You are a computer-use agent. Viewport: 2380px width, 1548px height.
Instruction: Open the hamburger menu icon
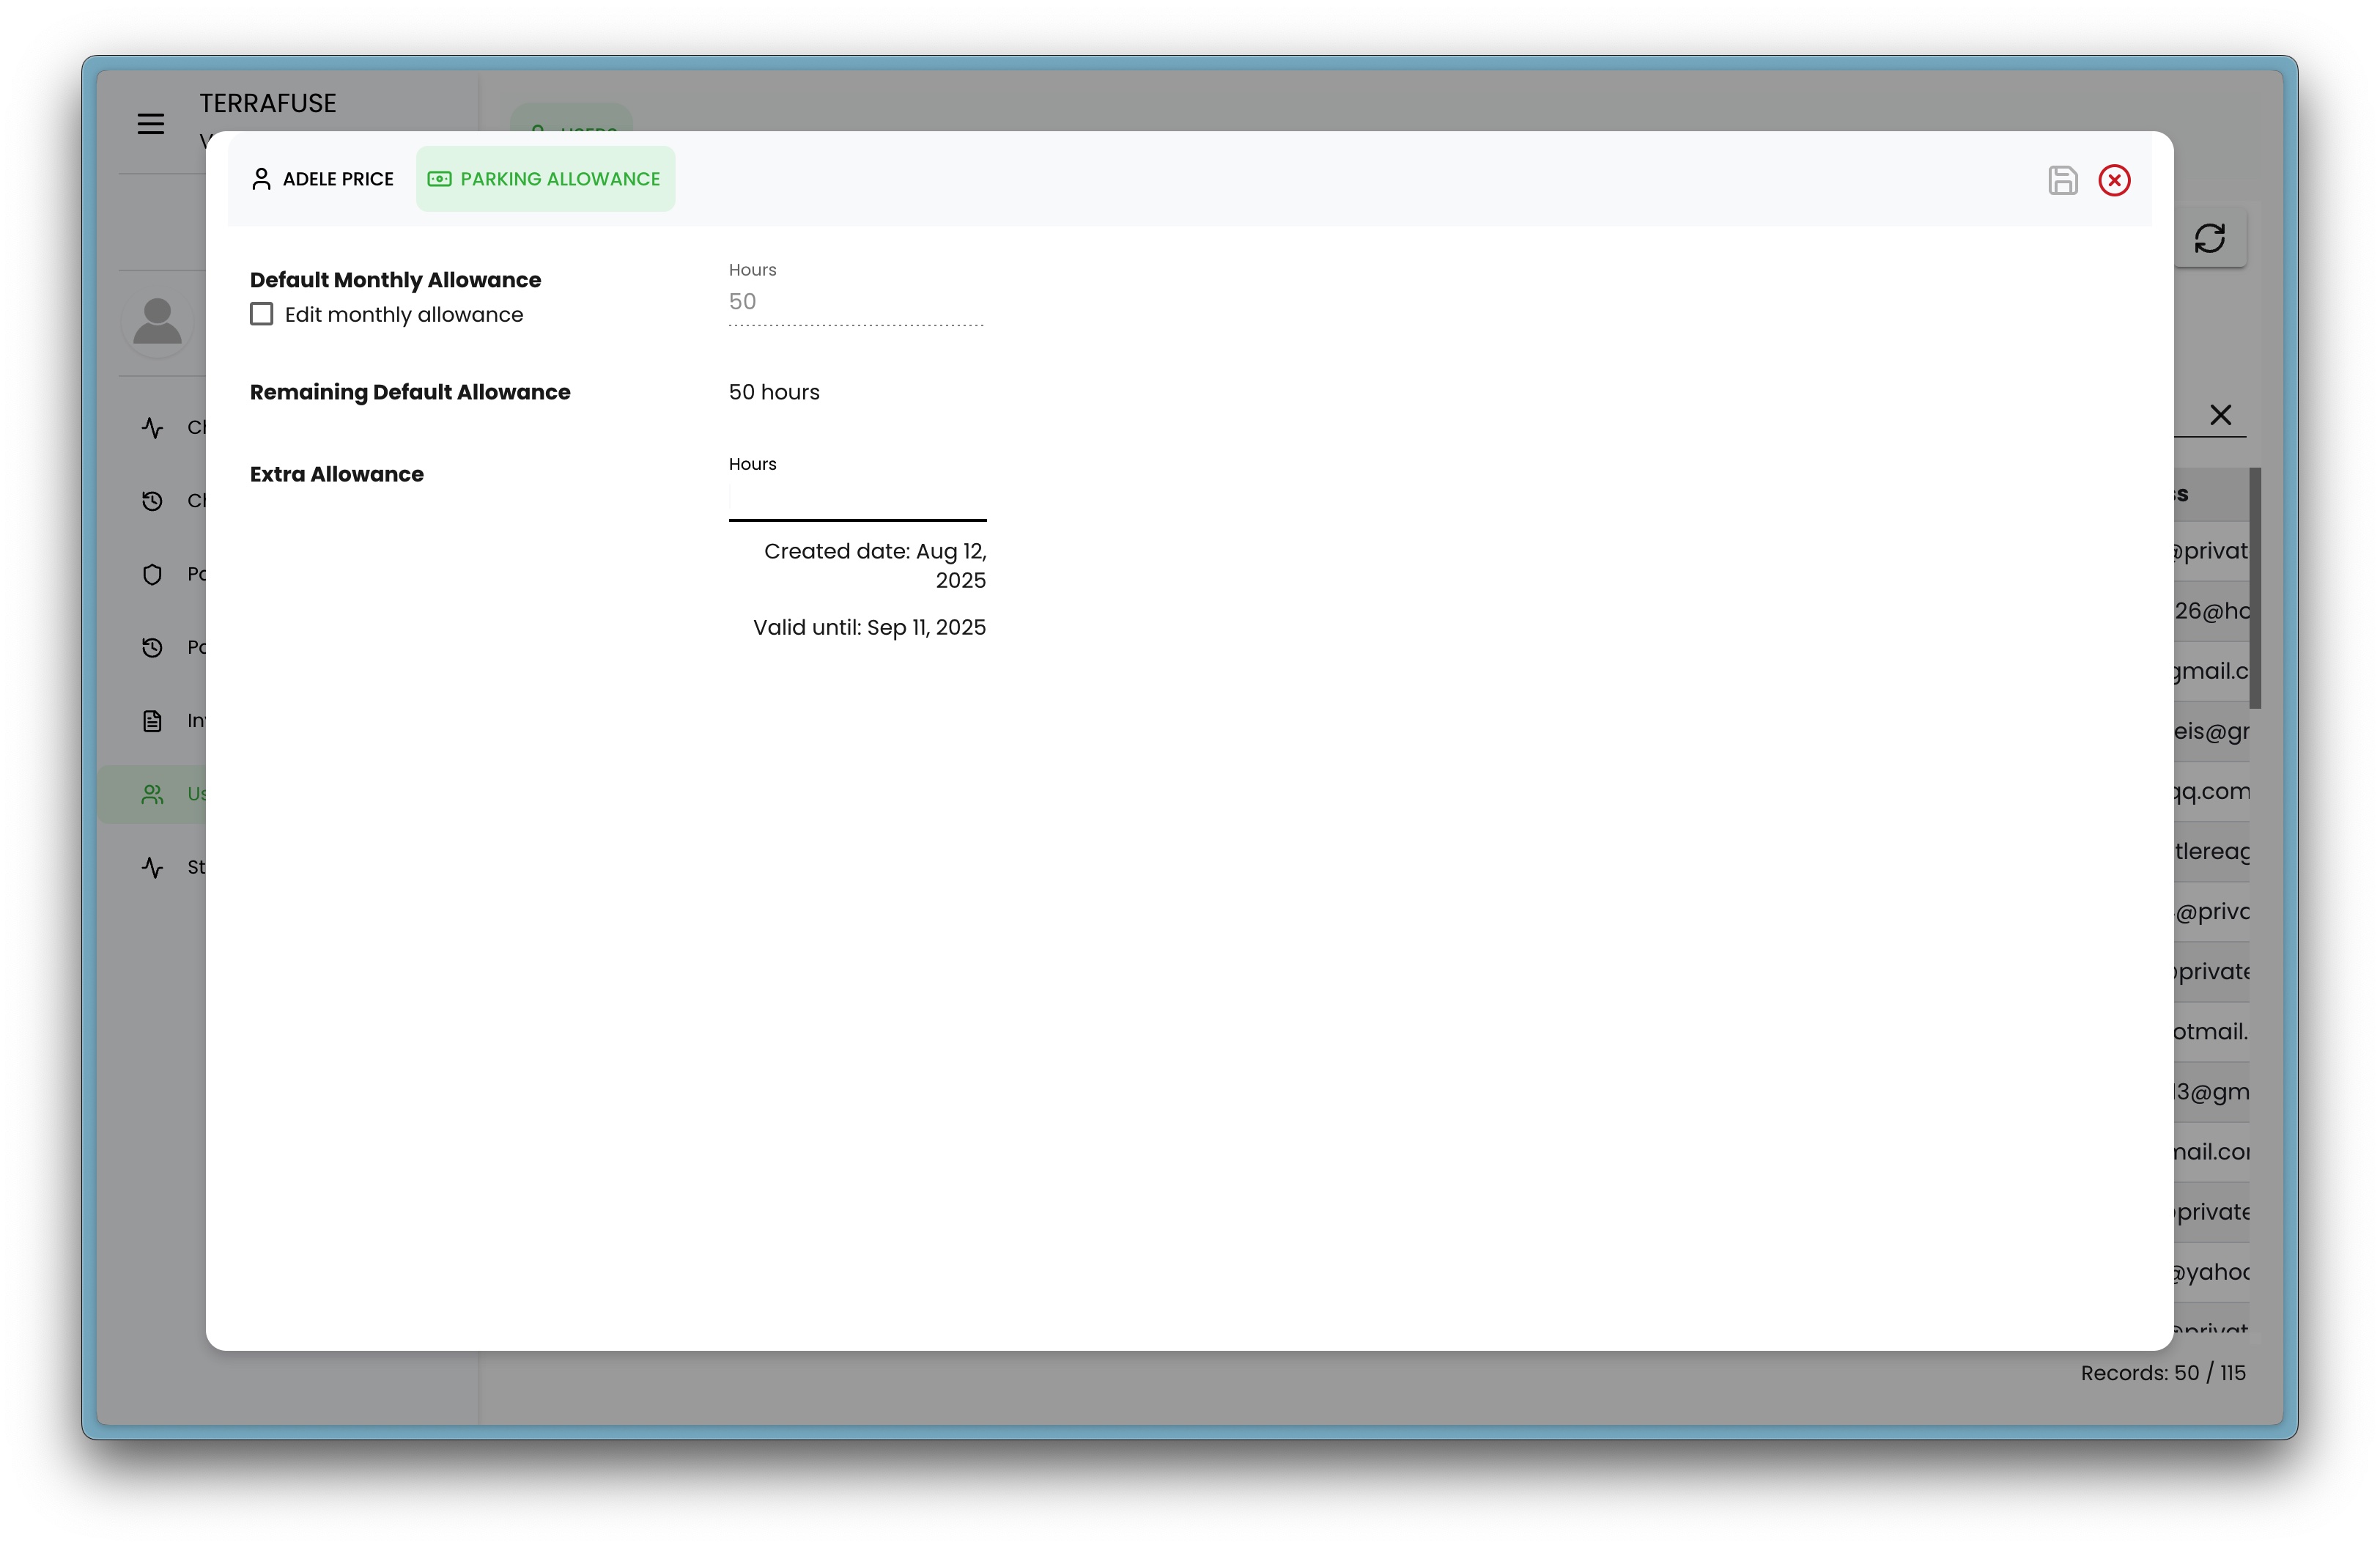(x=151, y=124)
